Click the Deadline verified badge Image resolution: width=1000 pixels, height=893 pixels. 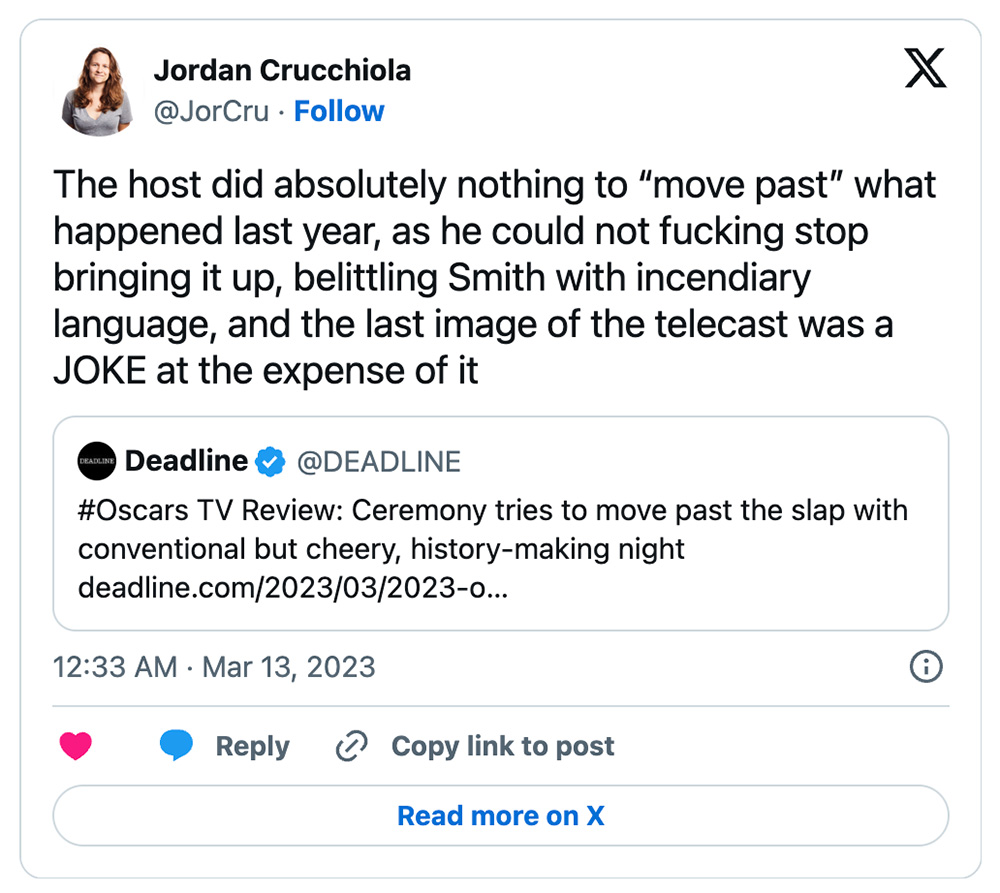(x=270, y=461)
